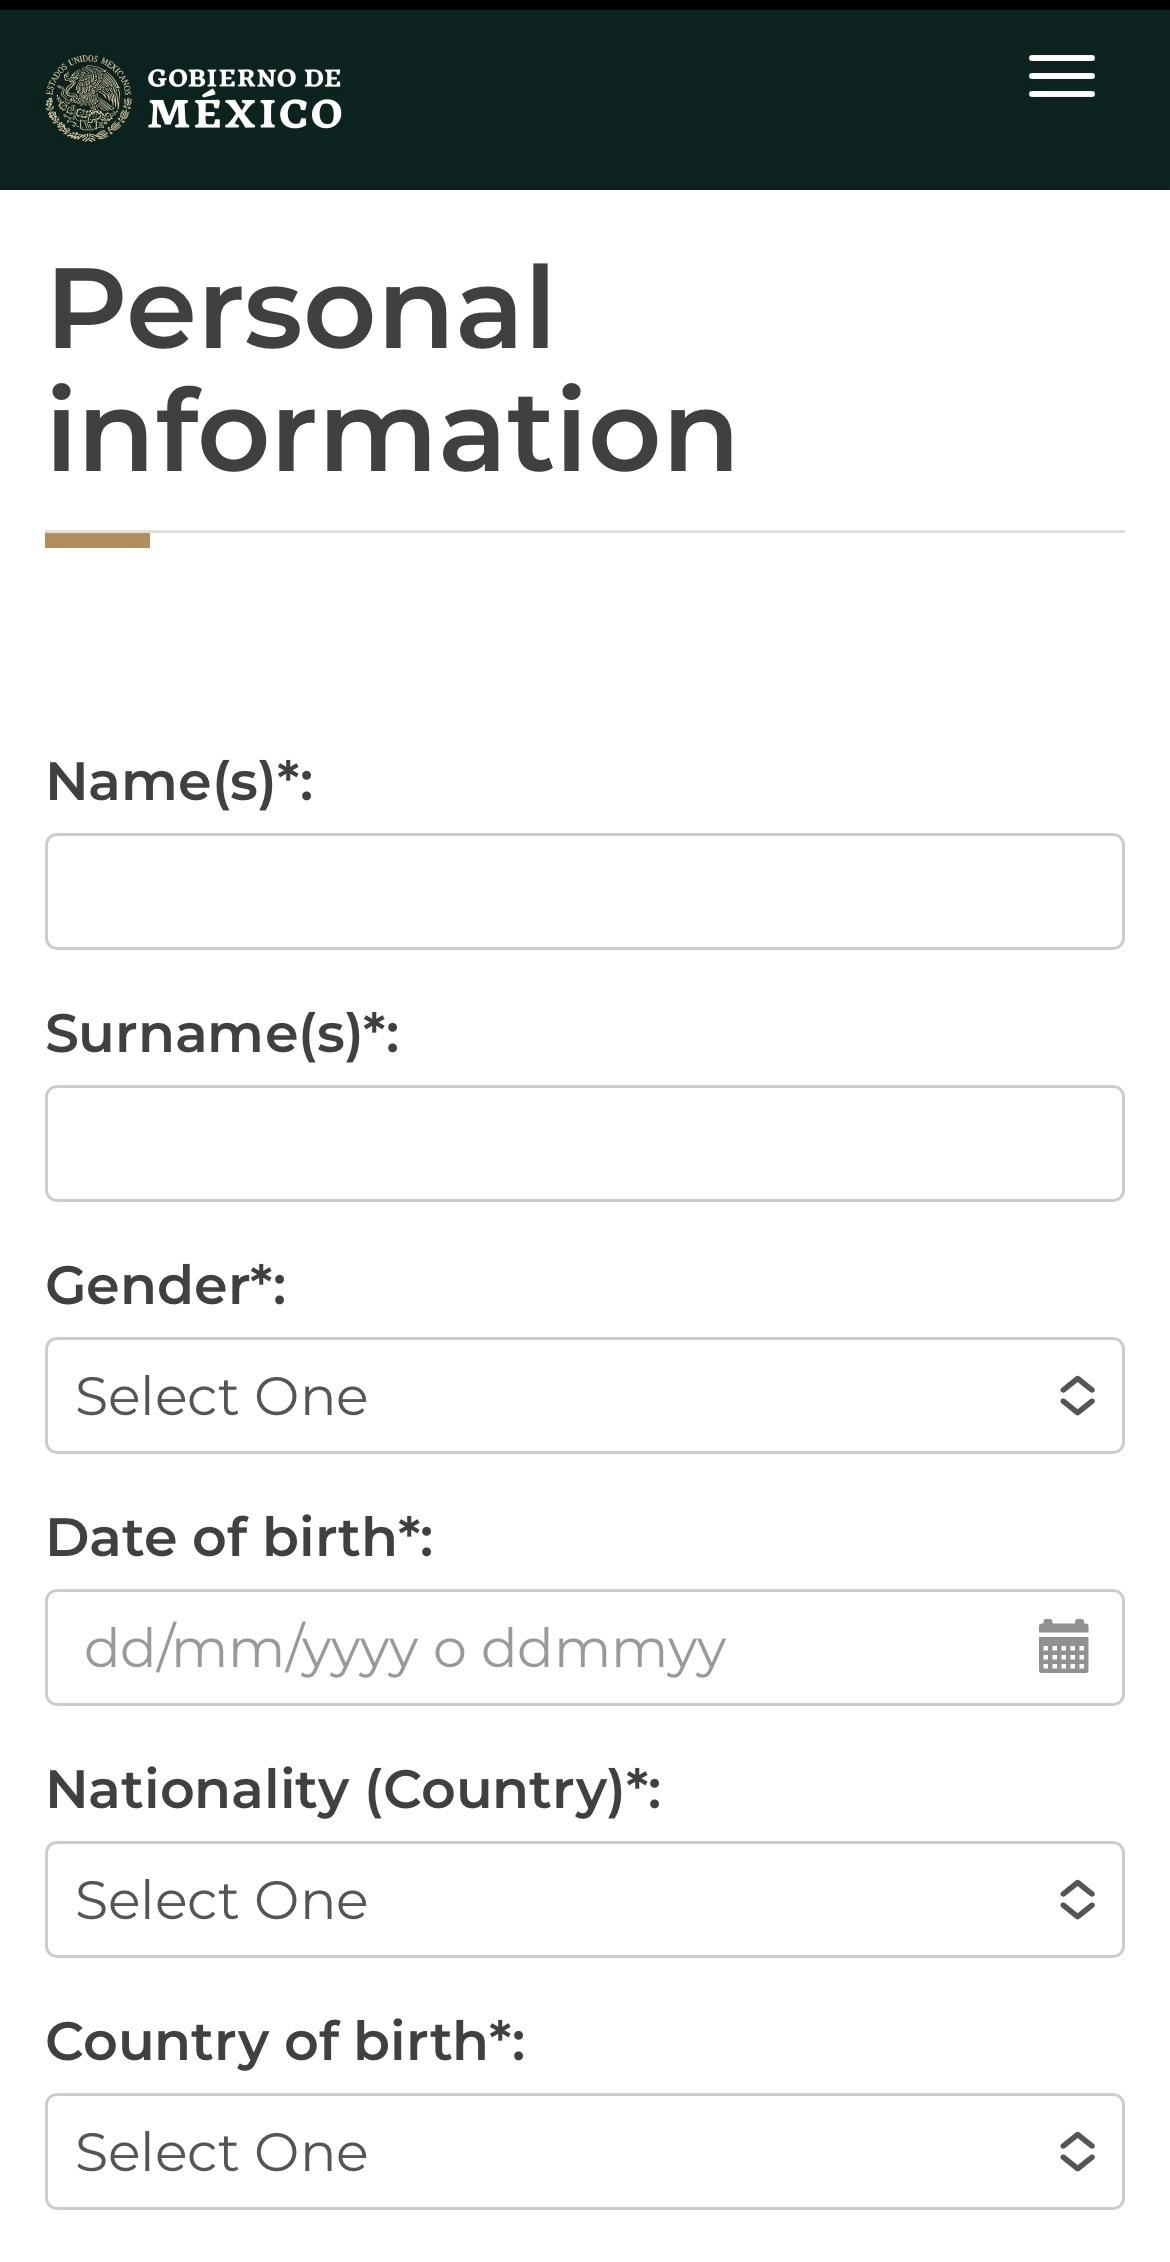Click the Gobierno de México wordmark
This screenshot has height=2262, width=1170.
[244, 98]
